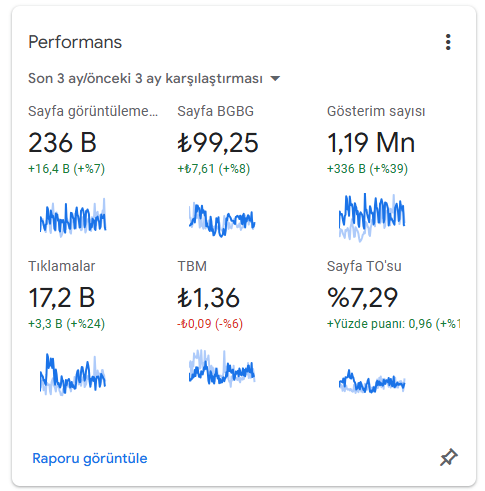Click the green +336 B (+%39) change text
The height and width of the screenshot is (491, 485).
click(x=367, y=169)
